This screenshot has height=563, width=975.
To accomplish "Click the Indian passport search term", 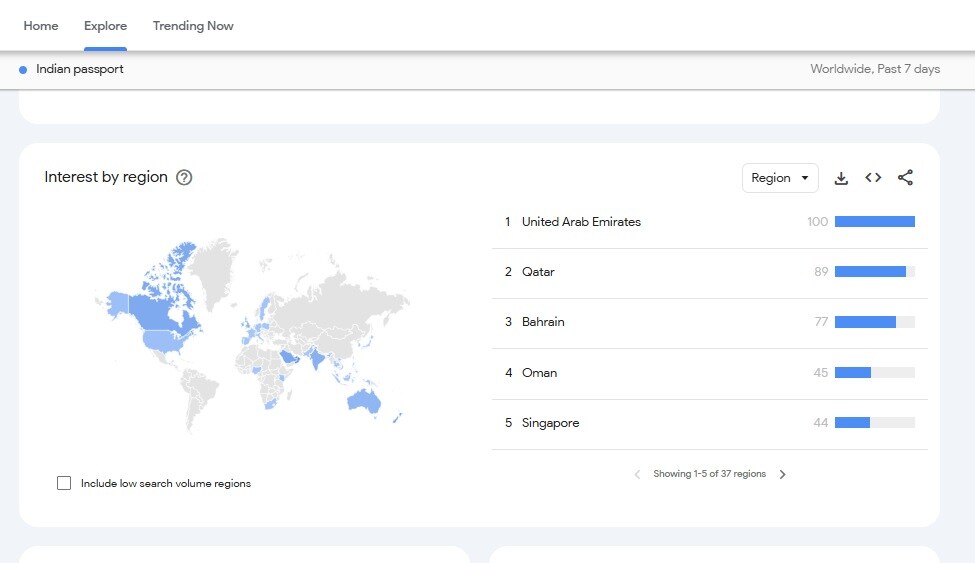I will click(80, 69).
